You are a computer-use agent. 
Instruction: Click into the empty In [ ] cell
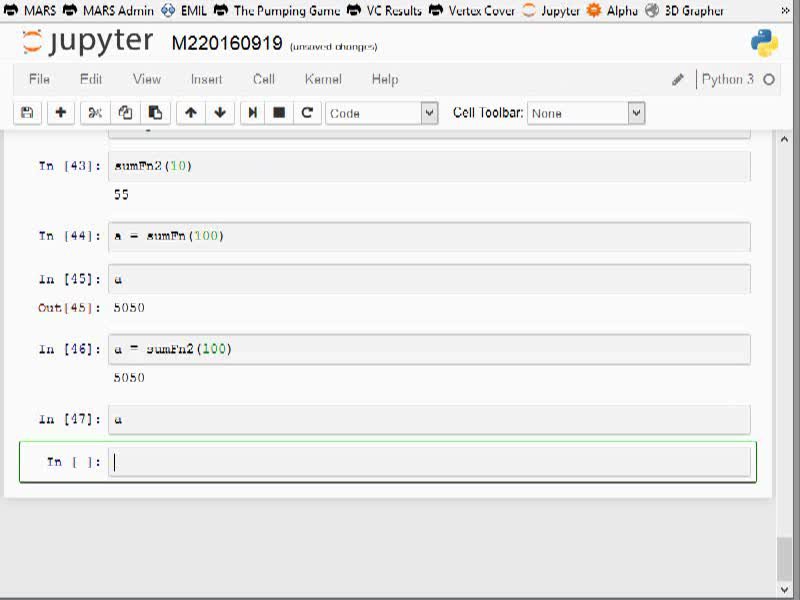pos(429,462)
